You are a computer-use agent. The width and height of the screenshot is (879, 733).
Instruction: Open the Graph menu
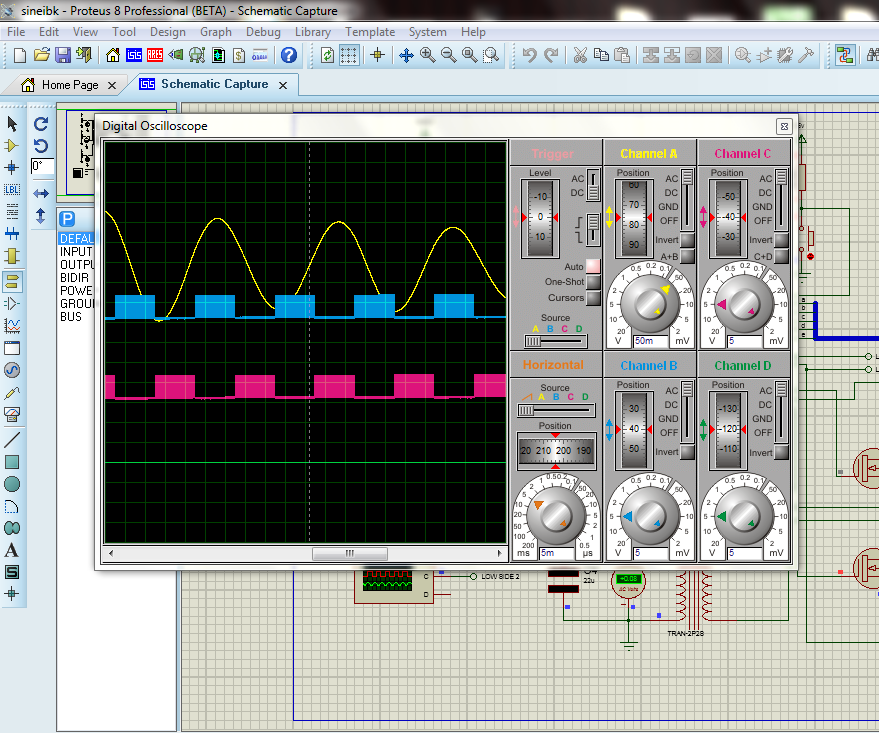point(215,32)
